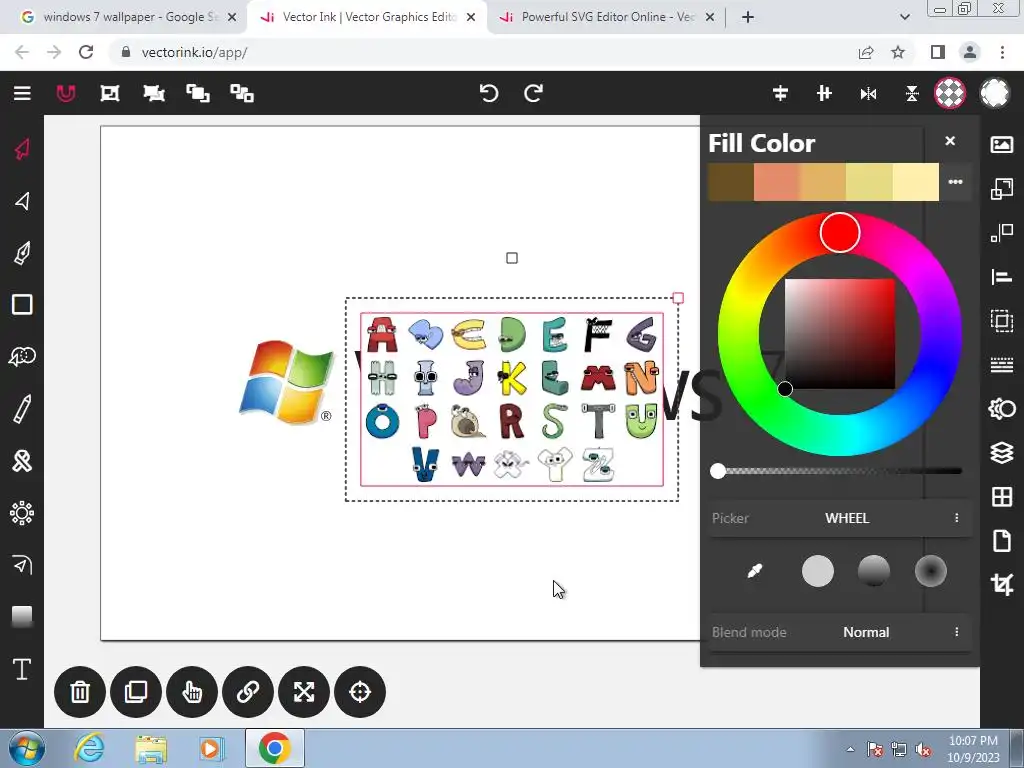The height and width of the screenshot is (768, 1024).
Task: Select the ribbon-shaped tool in left toolbar
Action: 22,461
